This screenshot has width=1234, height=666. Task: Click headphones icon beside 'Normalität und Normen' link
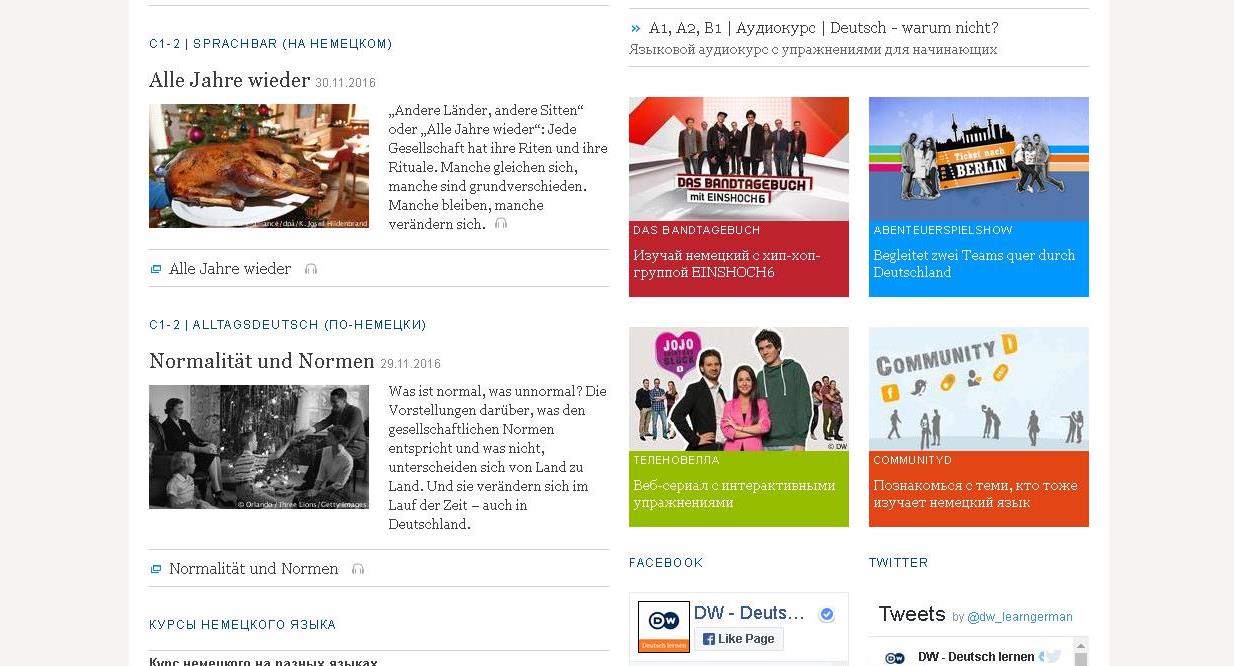point(358,569)
